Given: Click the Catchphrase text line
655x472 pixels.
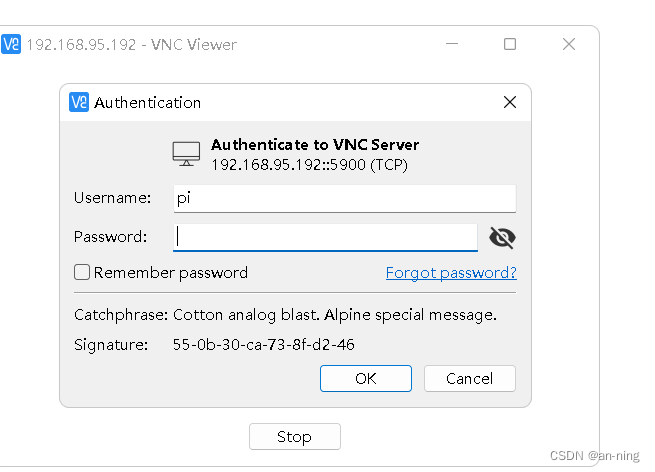Looking at the screenshot, I should [x=285, y=314].
